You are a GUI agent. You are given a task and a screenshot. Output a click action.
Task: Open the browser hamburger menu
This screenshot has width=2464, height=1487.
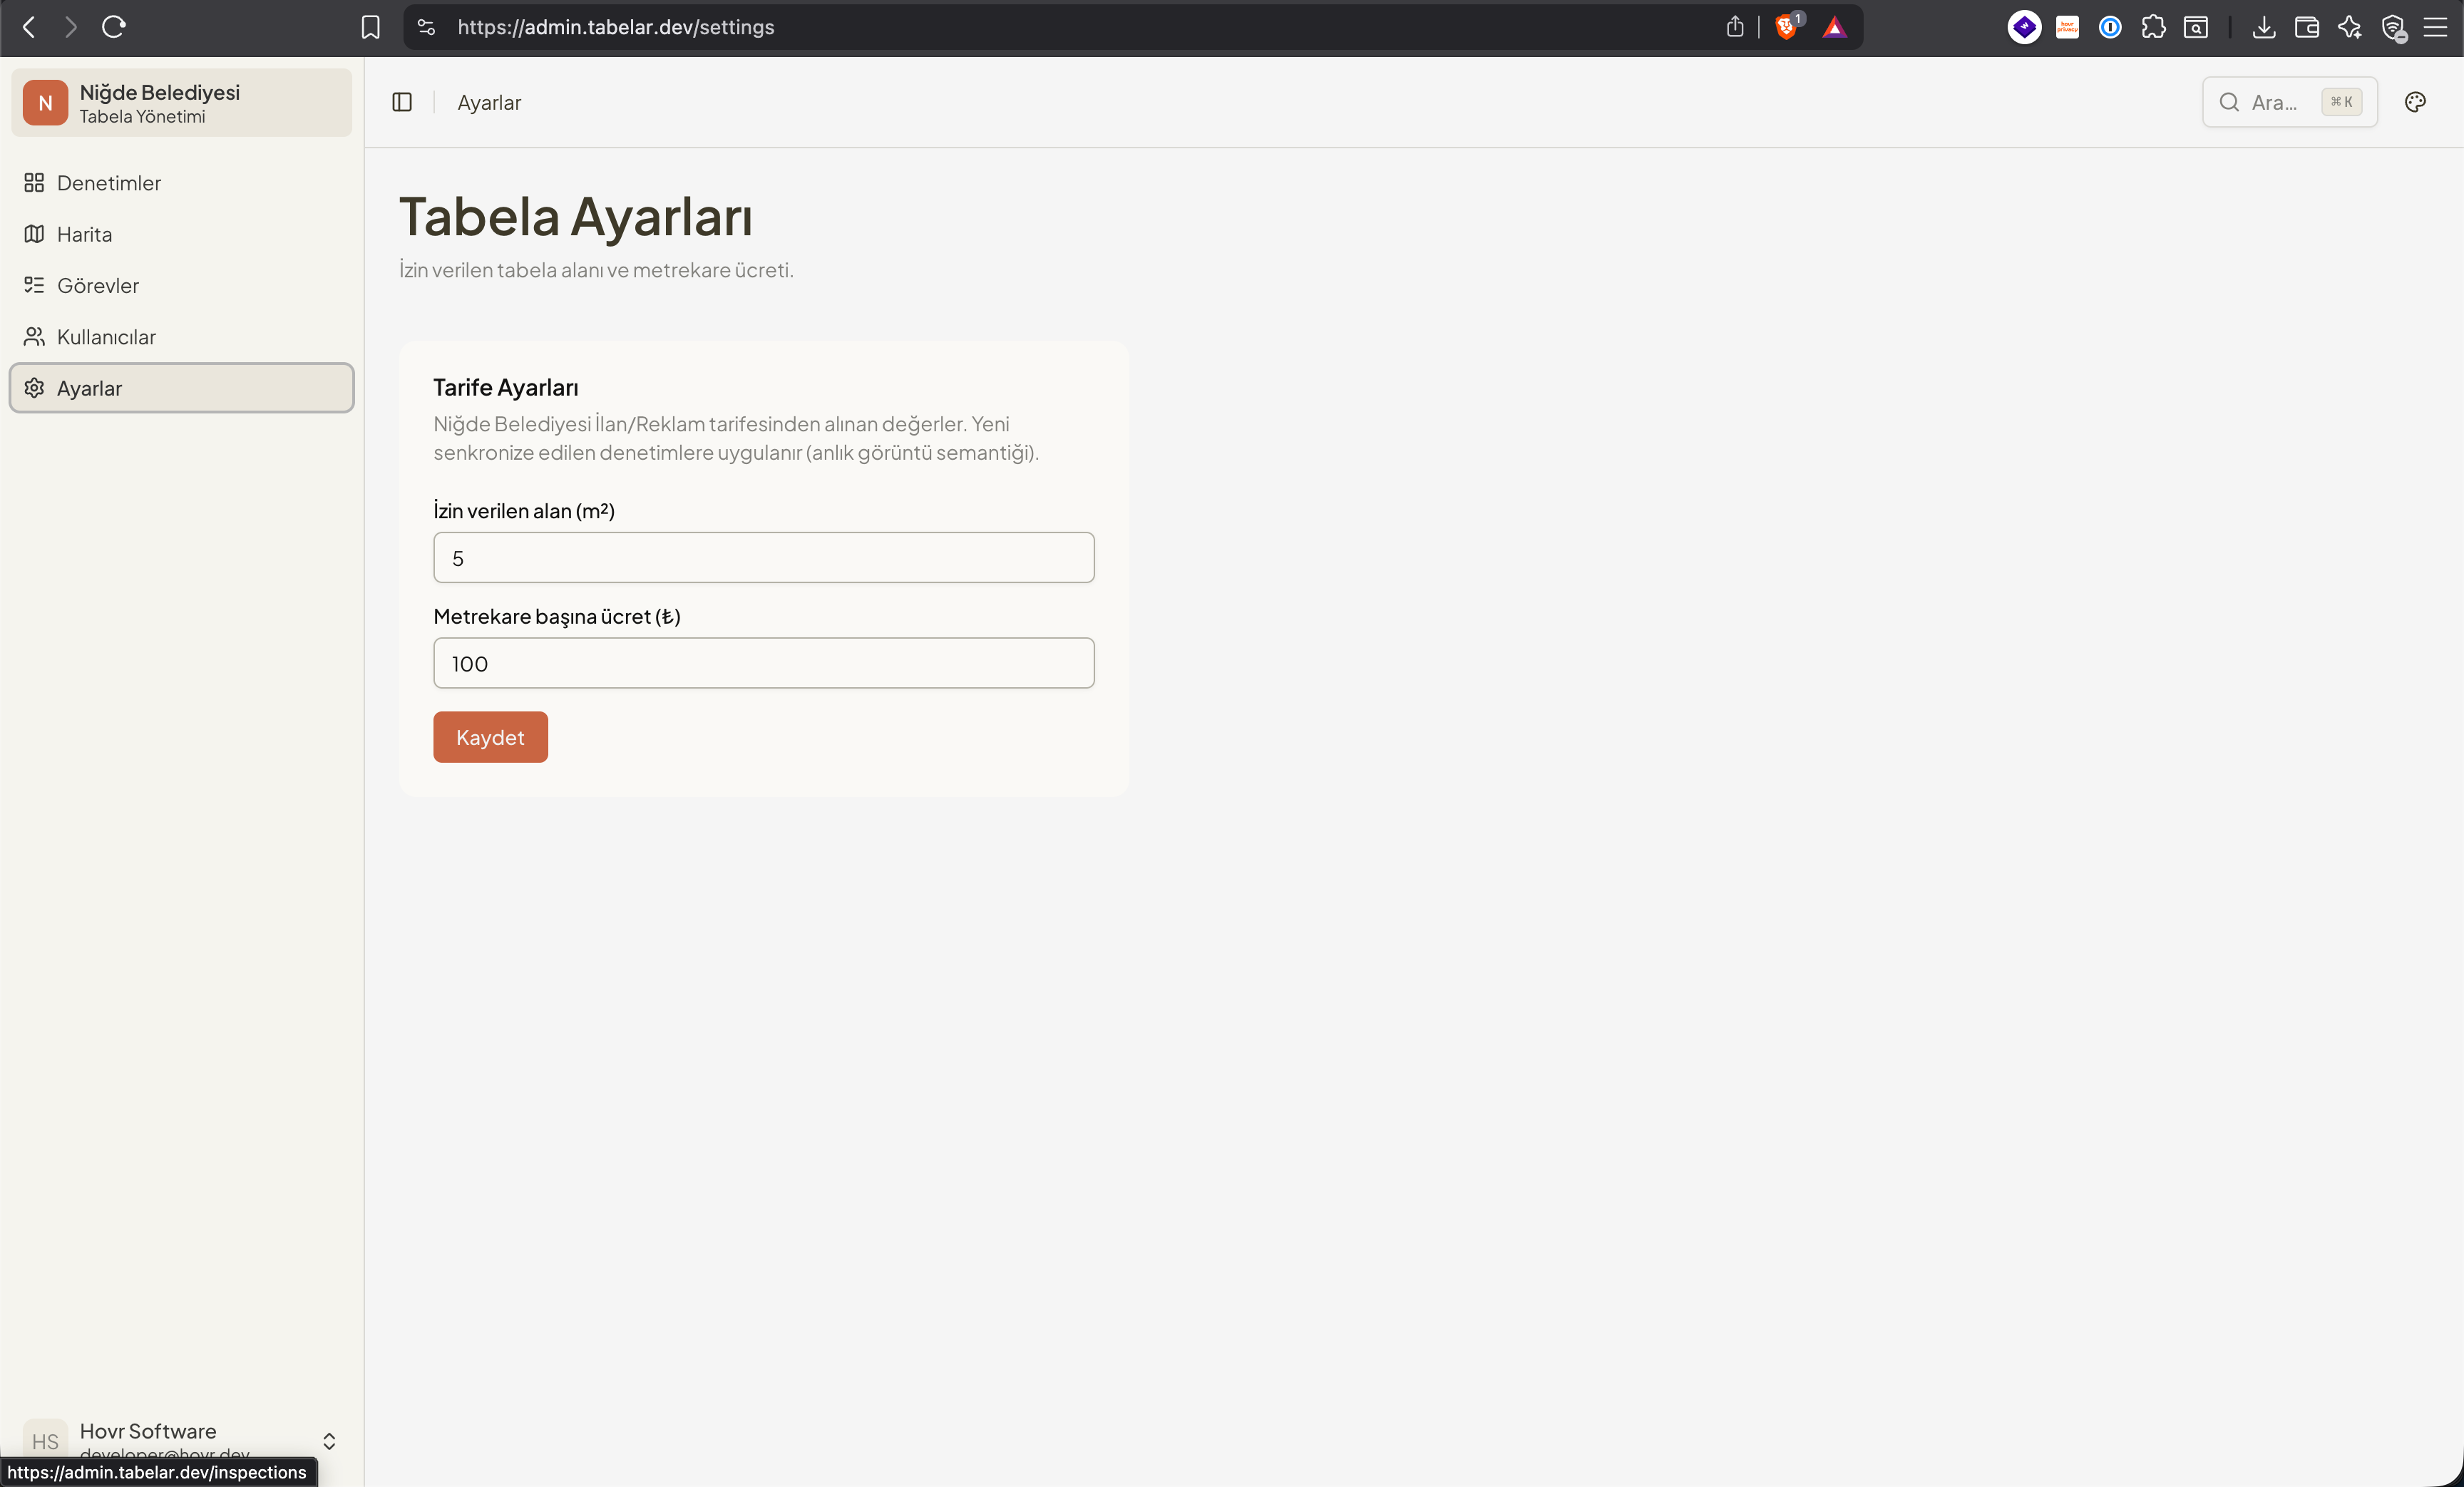[x=2436, y=27]
